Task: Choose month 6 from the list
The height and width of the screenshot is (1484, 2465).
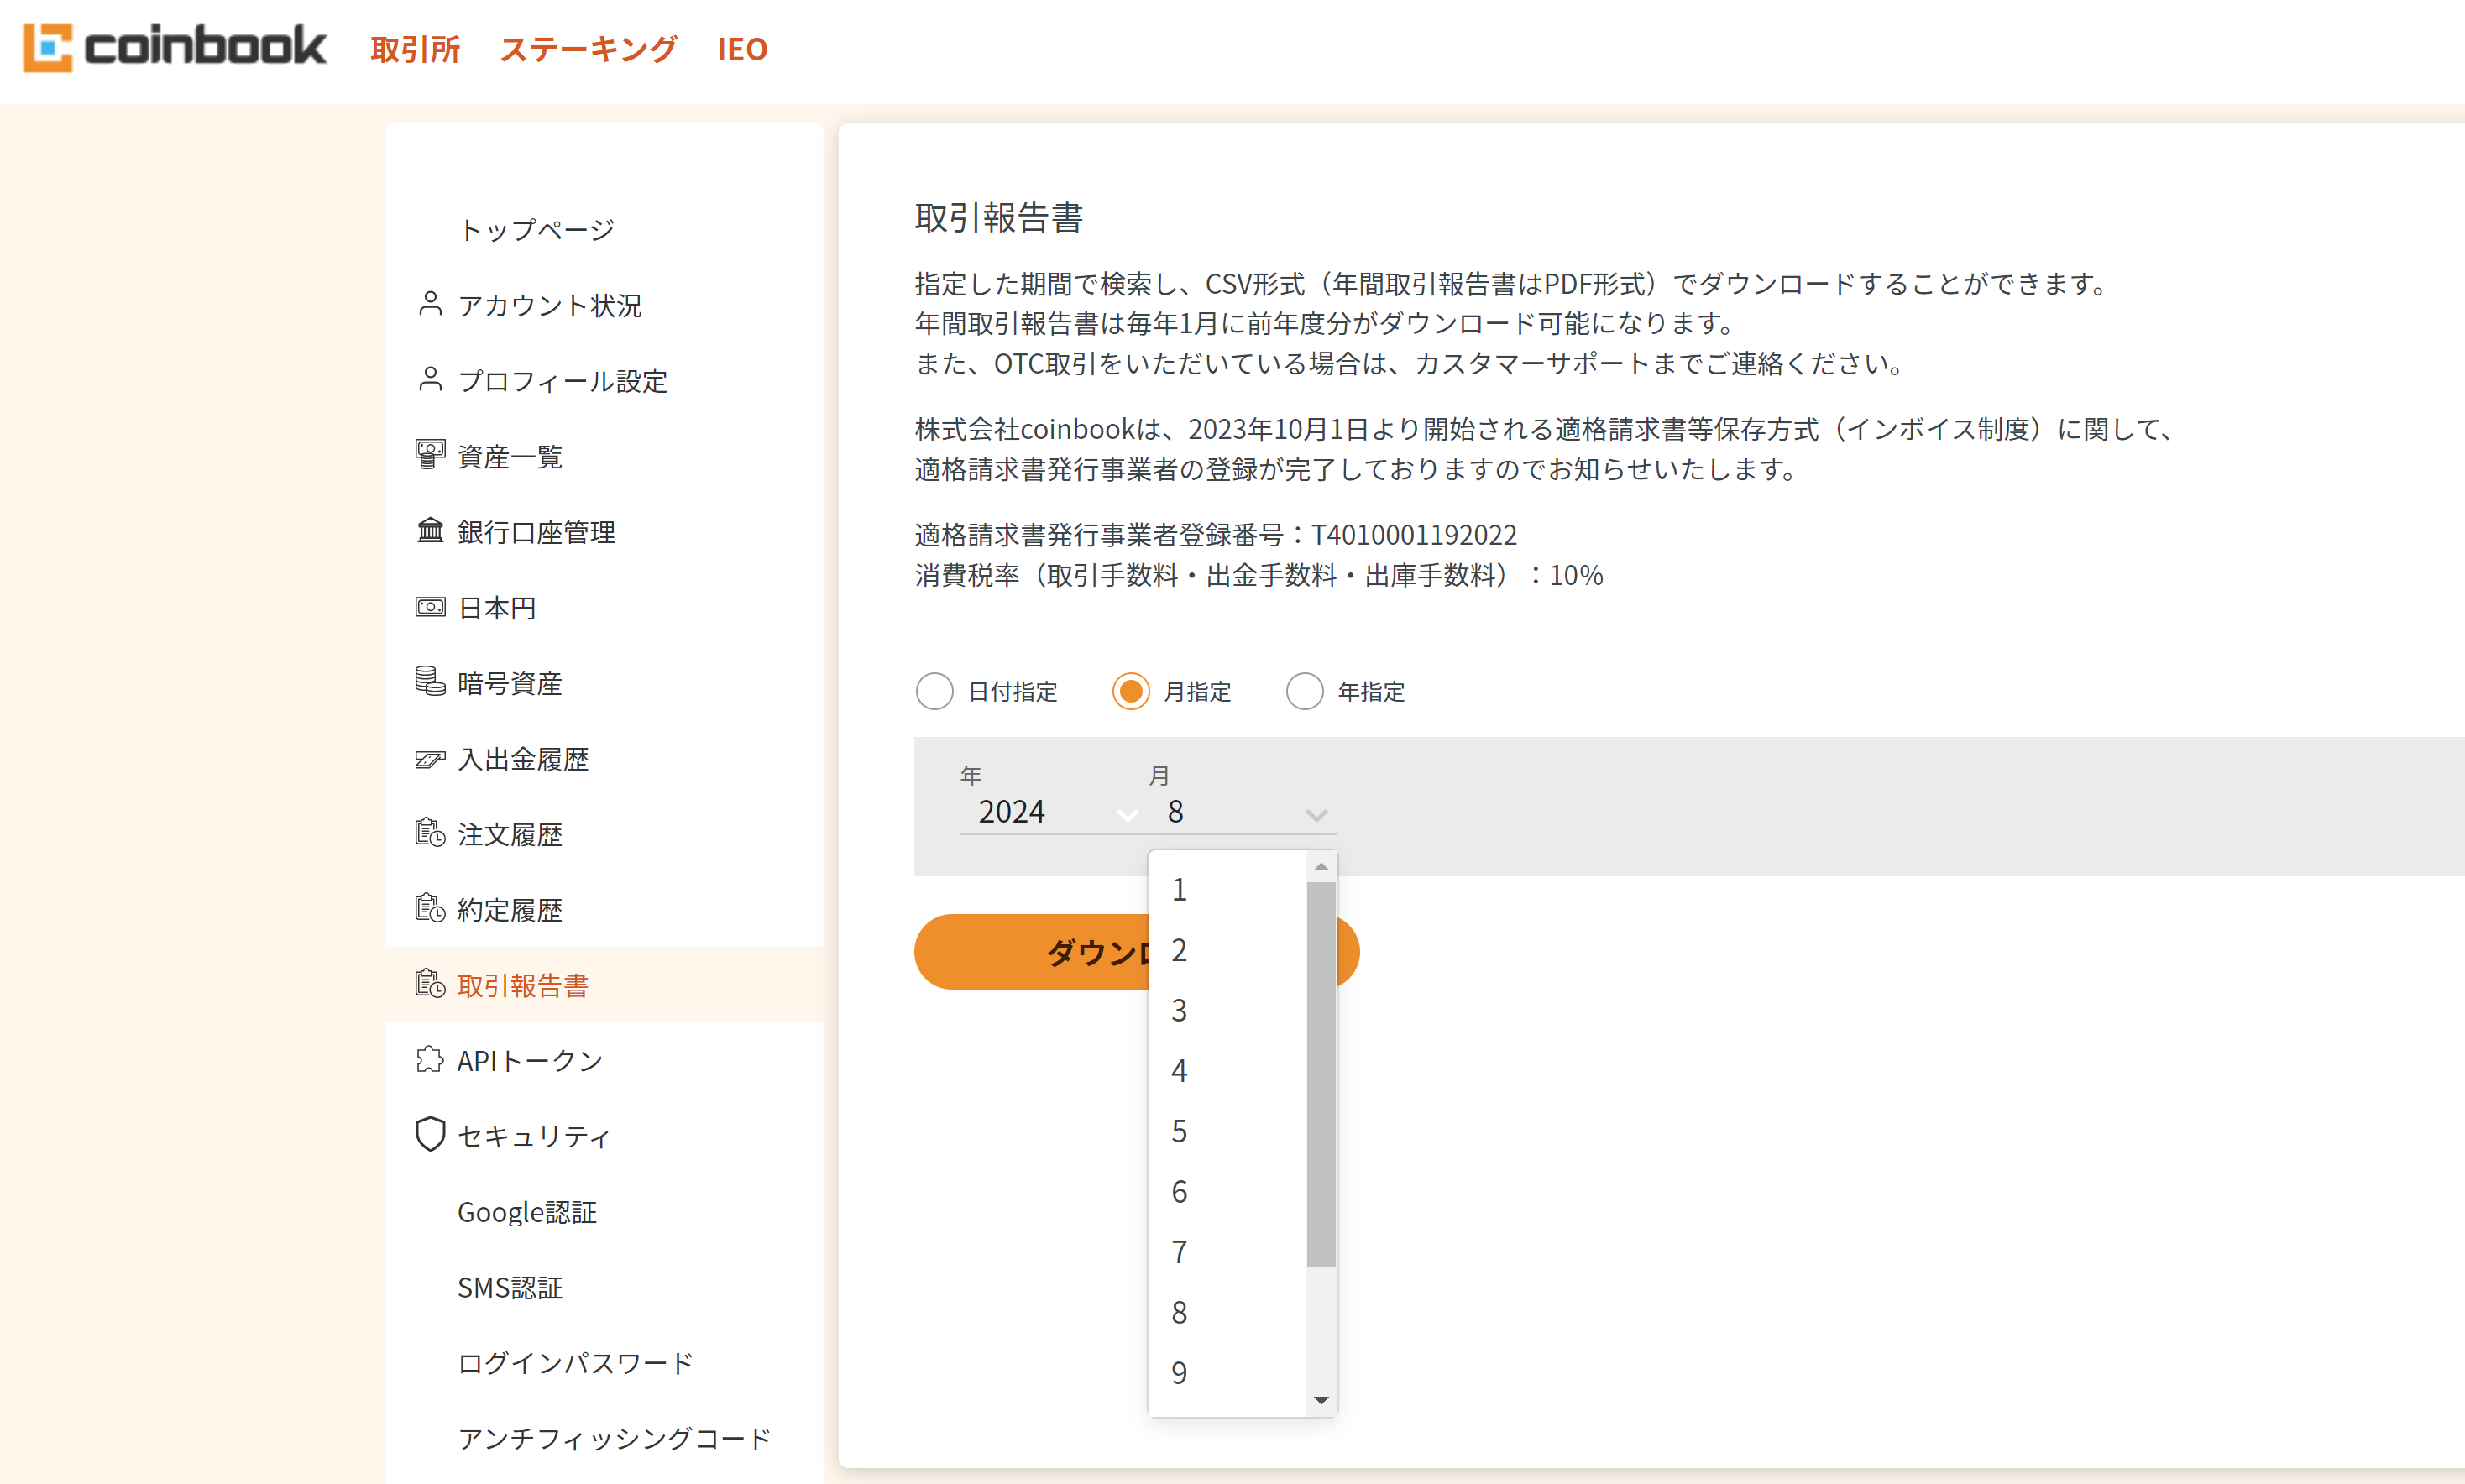Action: 1228,1191
